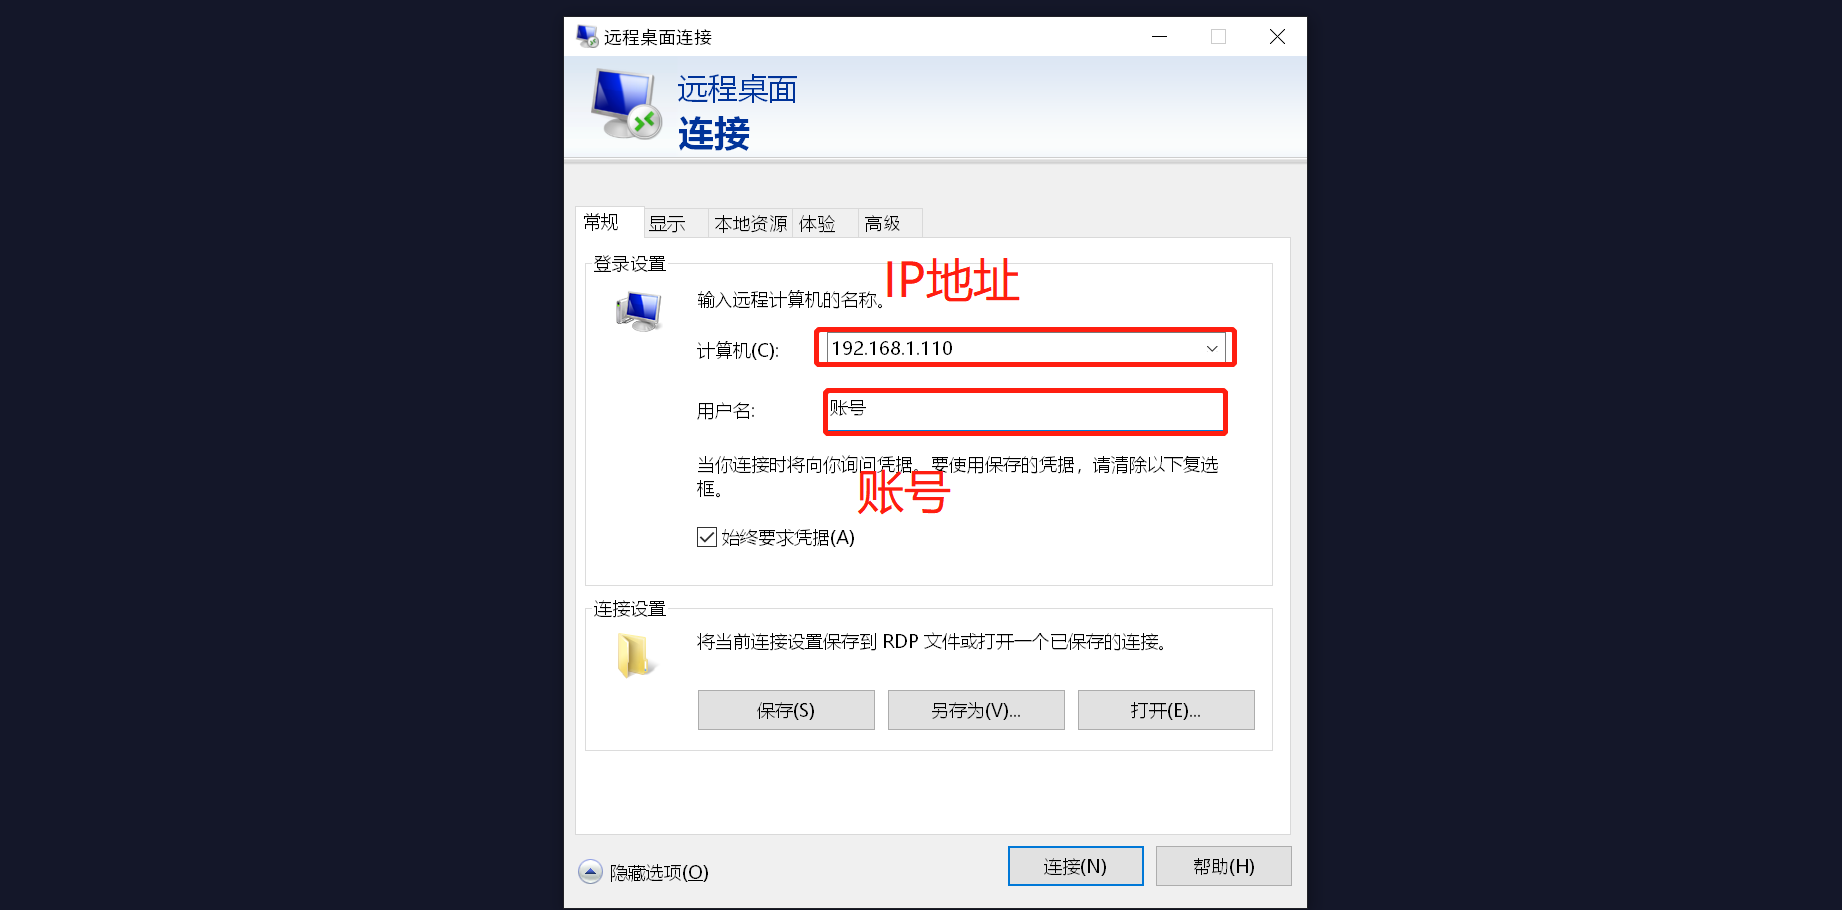
Task: Click the 打开(E)... button
Action: pos(1166,710)
